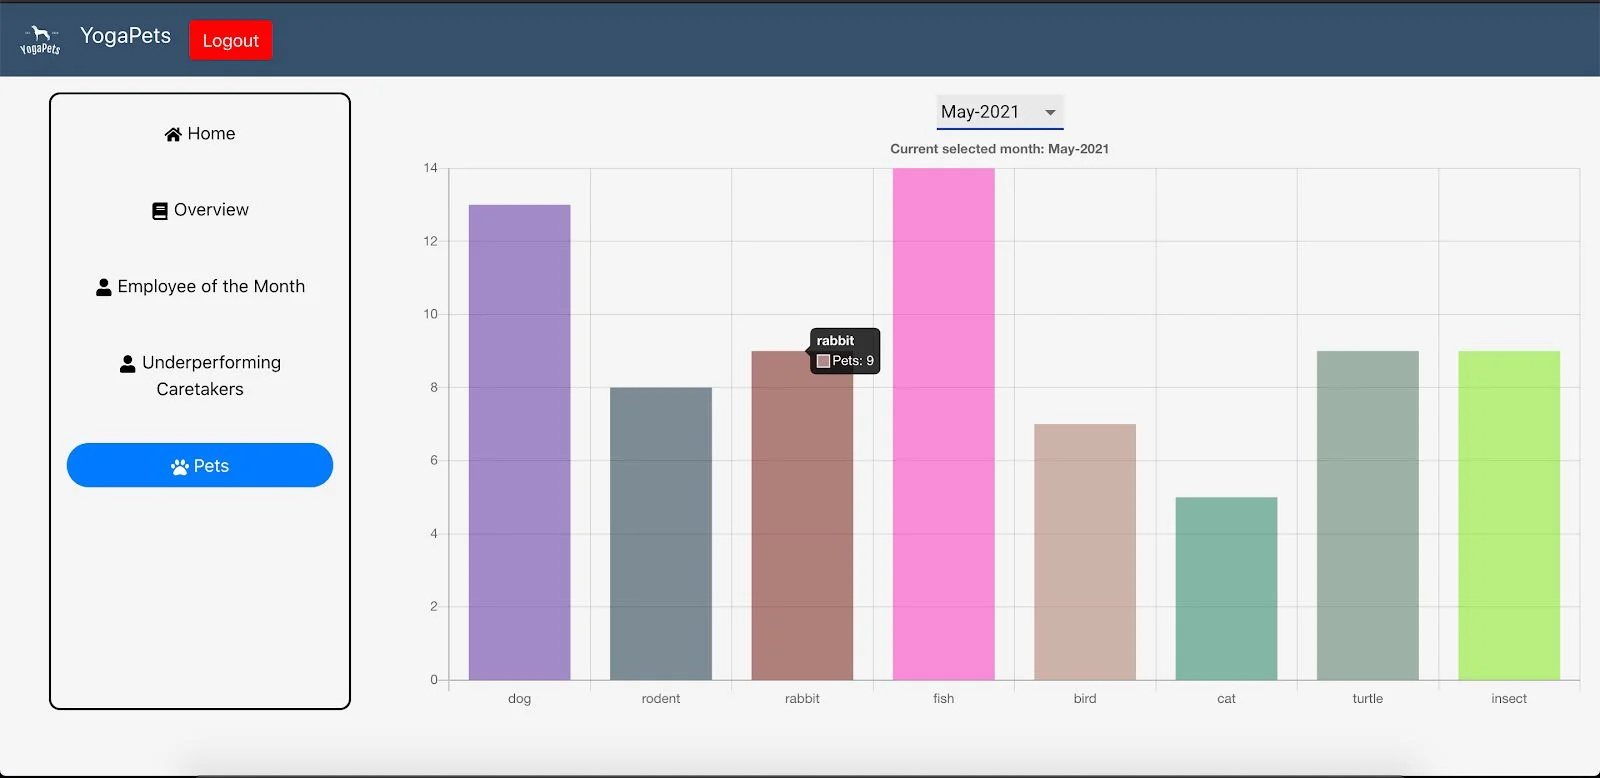Click the person icon beside Employee of the Month
The height and width of the screenshot is (778, 1600).
coord(103,287)
